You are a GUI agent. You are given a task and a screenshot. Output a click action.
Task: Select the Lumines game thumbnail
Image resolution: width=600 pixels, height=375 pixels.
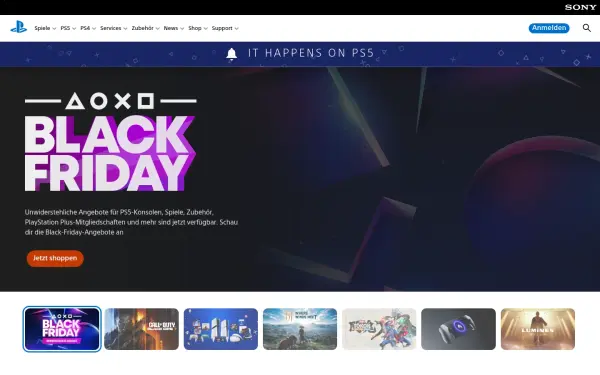pos(538,329)
